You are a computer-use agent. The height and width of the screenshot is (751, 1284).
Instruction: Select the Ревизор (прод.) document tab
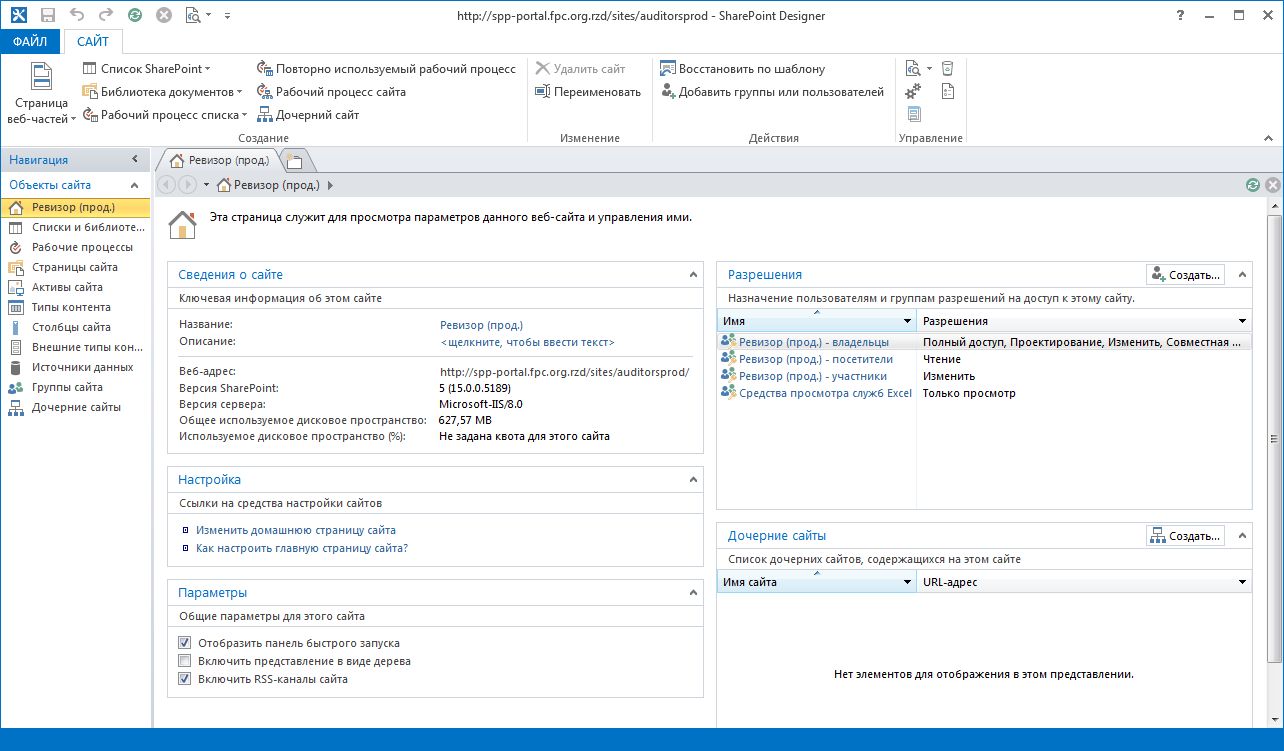coord(218,160)
